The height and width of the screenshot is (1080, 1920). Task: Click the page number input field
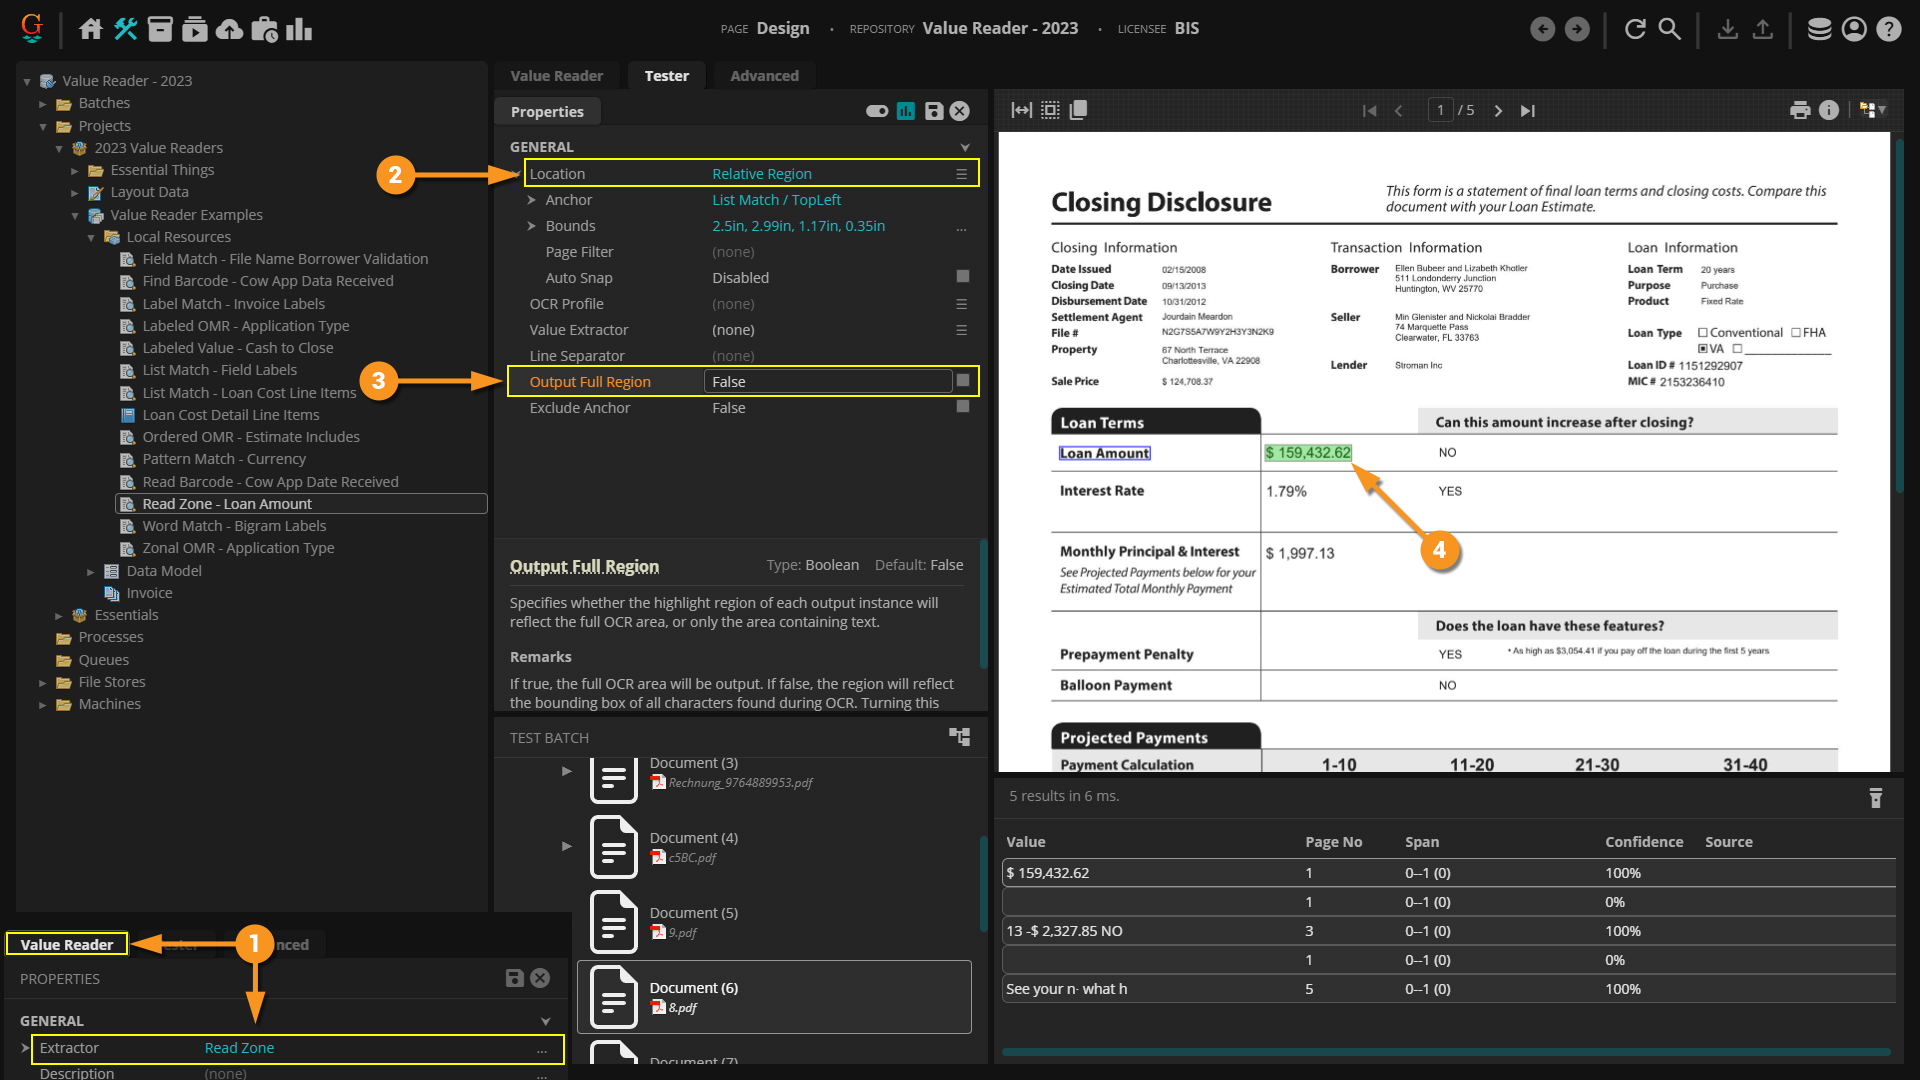coord(1440,111)
